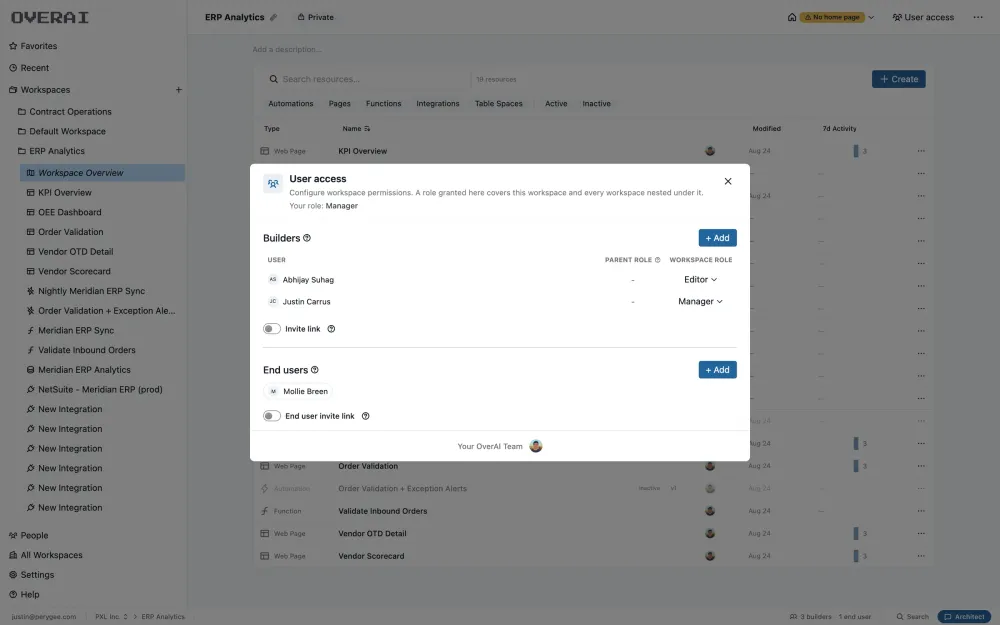Screen dimensions: 1000x625
Task: Open more options for Order Validation row
Action: [x=921, y=466]
